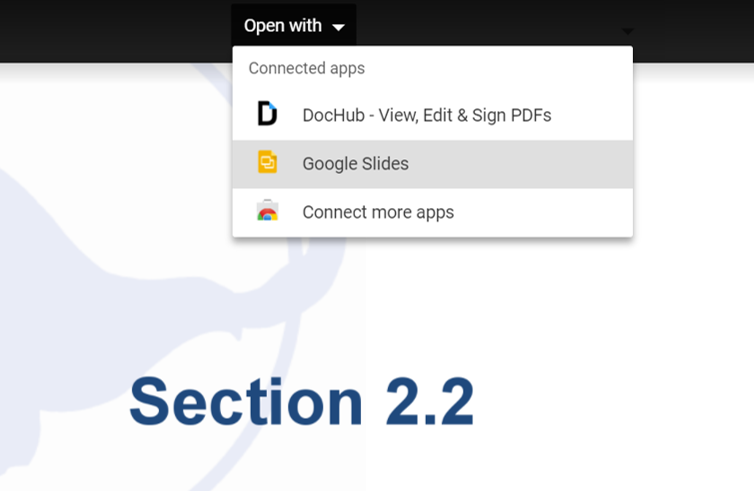The height and width of the screenshot is (491, 754).
Task: Click the white arrow beside Open with
Action: (338, 27)
